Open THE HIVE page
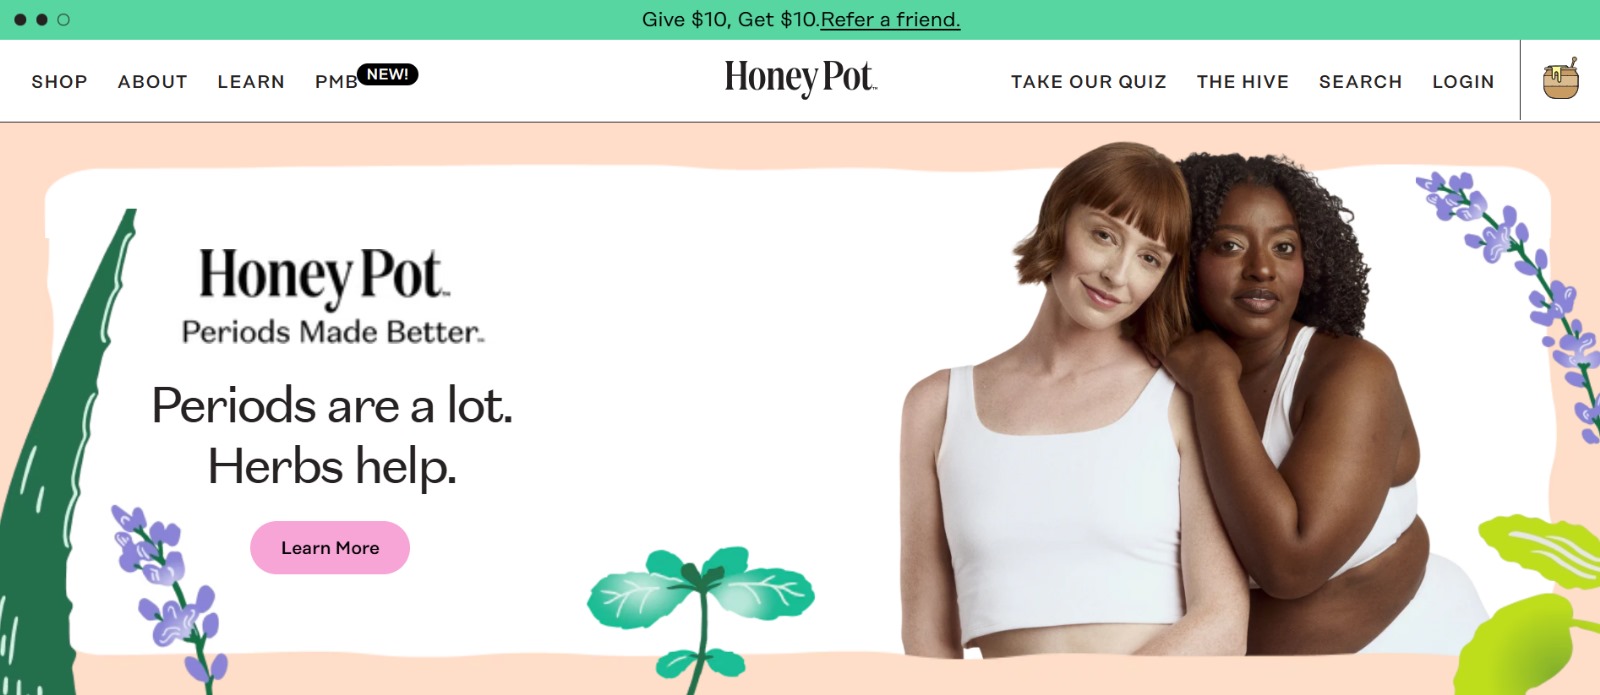 pos(1242,82)
